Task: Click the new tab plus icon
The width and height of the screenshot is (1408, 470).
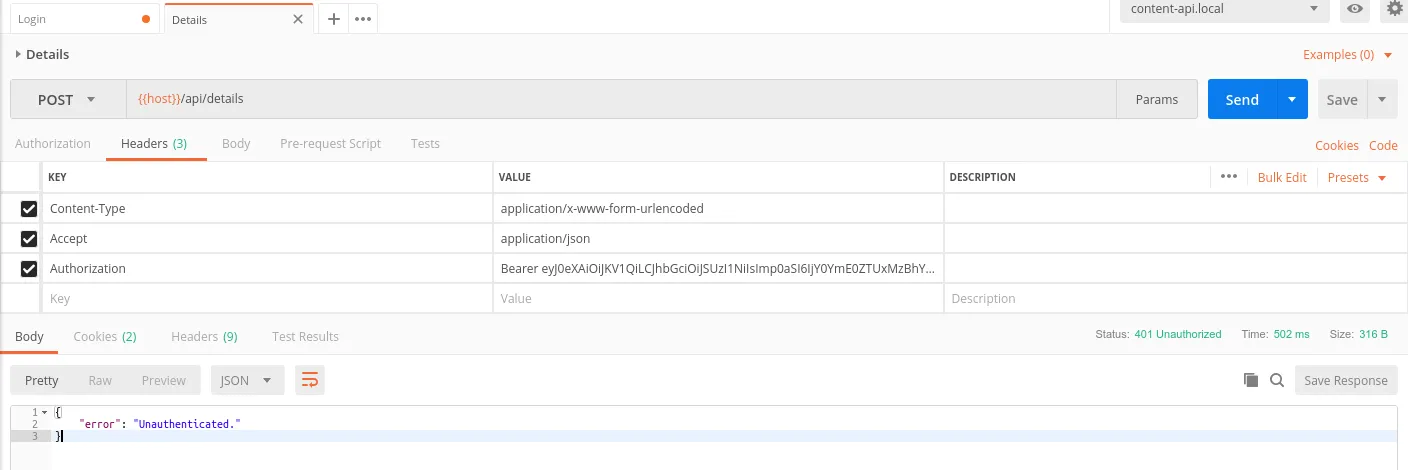Action: pos(334,19)
